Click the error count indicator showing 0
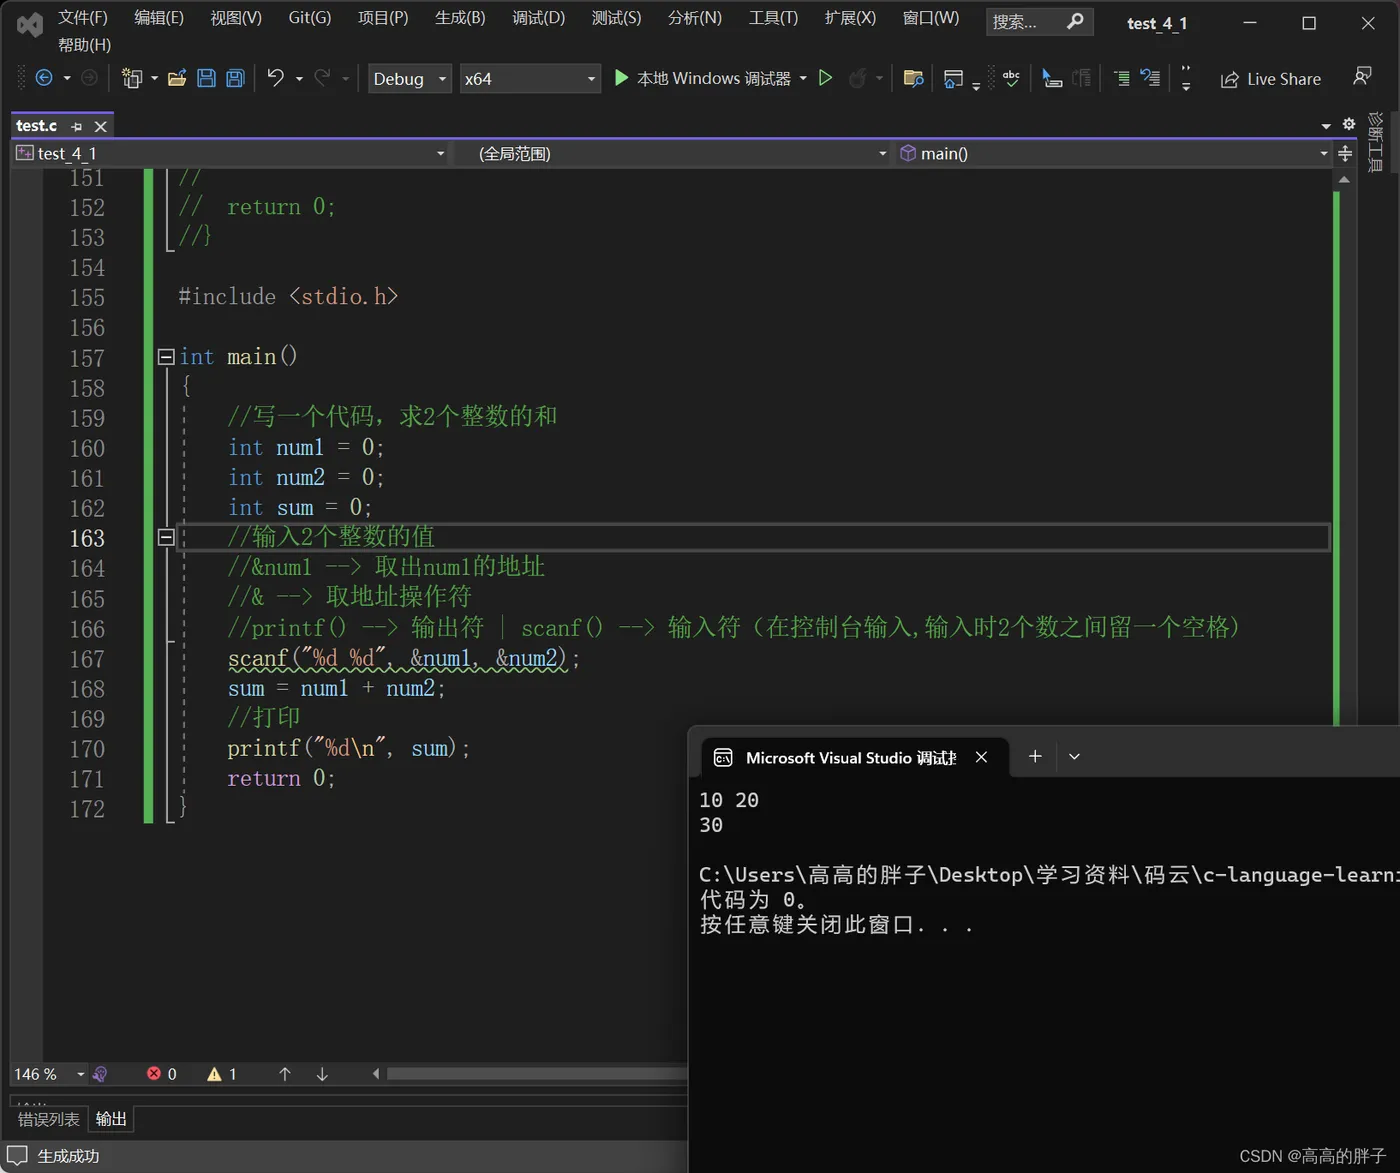1400x1173 pixels. pyautogui.click(x=162, y=1074)
